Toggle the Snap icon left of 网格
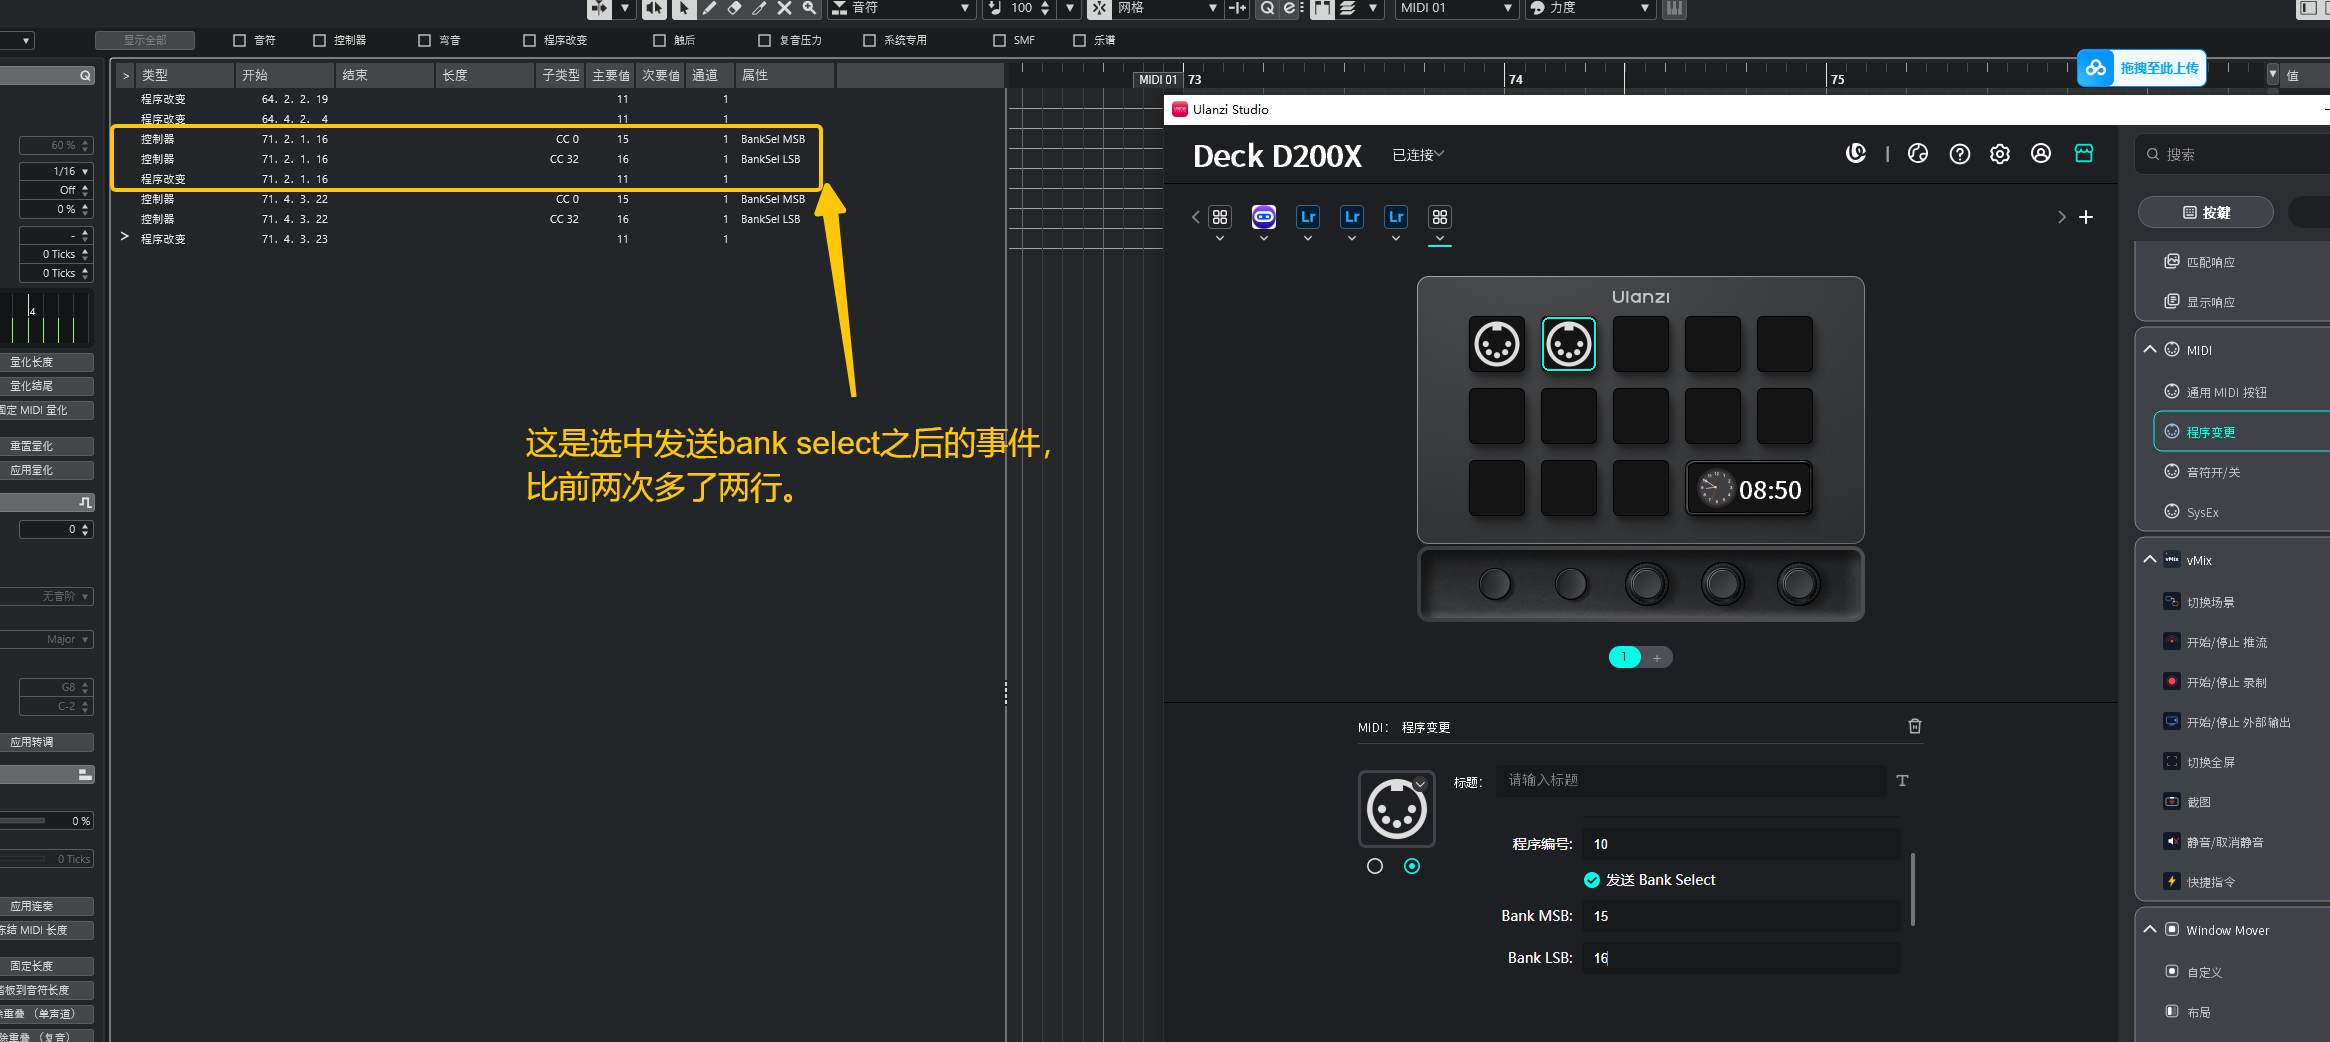Viewport: 2330px width, 1042px height. (1099, 8)
